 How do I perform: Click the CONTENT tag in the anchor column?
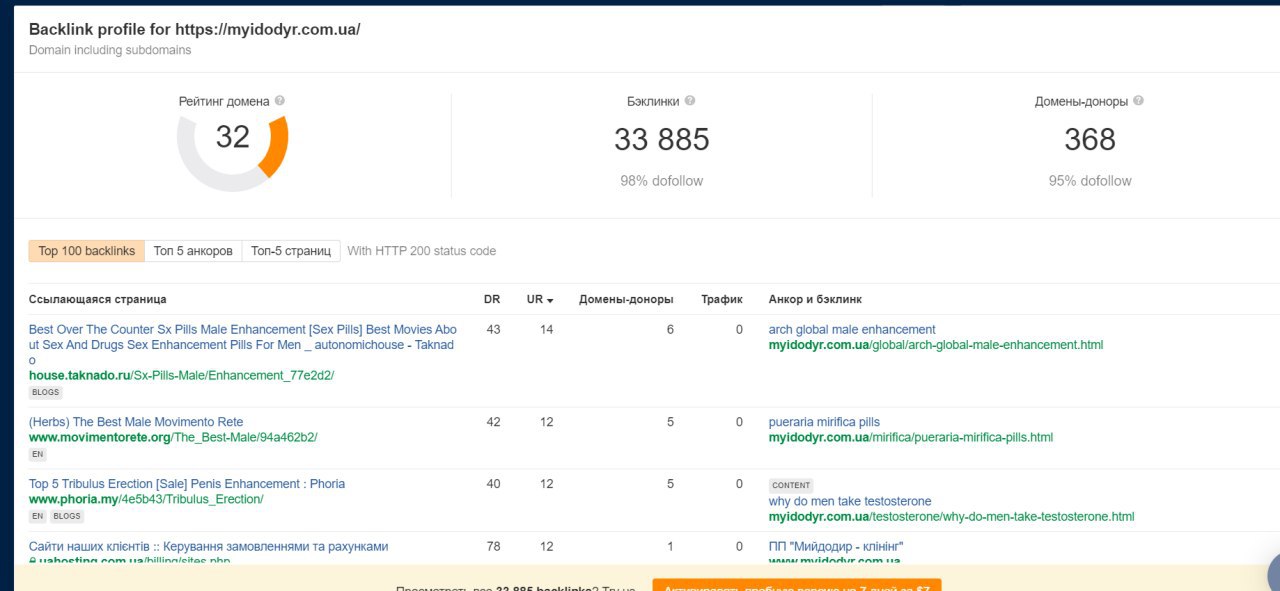pyautogui.click(x=791, y=485)
